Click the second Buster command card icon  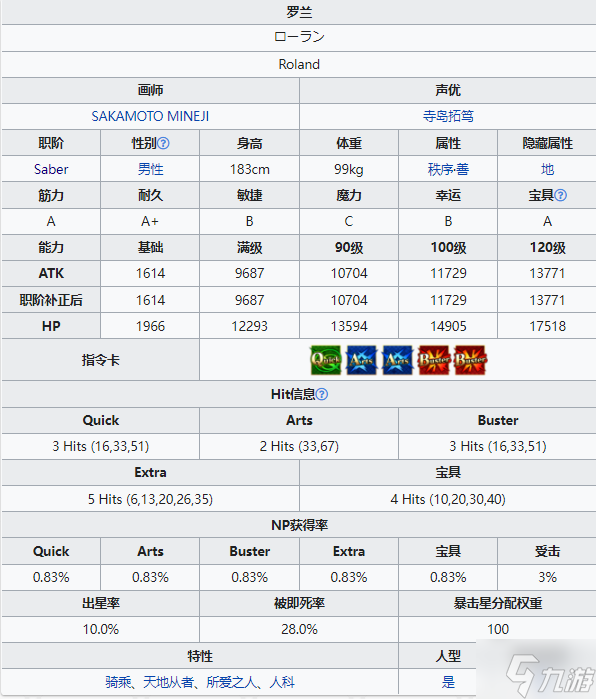click(470, 360)
